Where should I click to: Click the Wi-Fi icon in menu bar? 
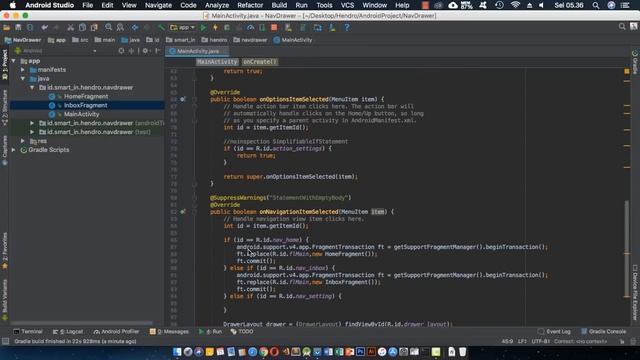point(516,5)
